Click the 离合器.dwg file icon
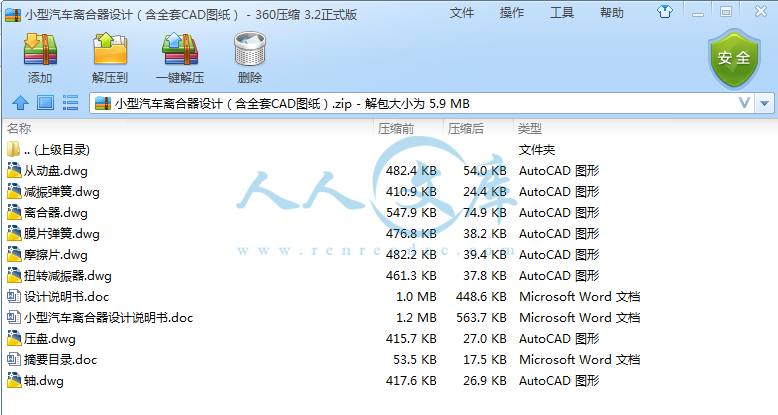Screen dimensions: 778x415 pyautogui.click(x=14, y=212)
